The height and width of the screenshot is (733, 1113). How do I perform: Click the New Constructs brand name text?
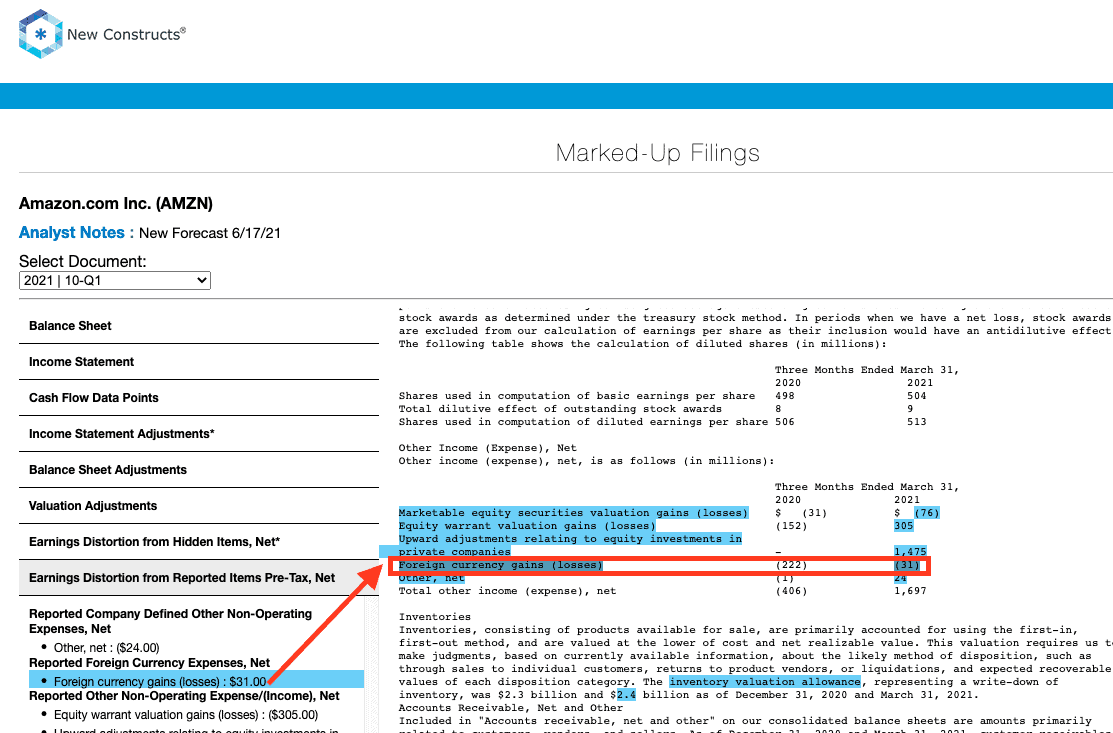point(126,34)
